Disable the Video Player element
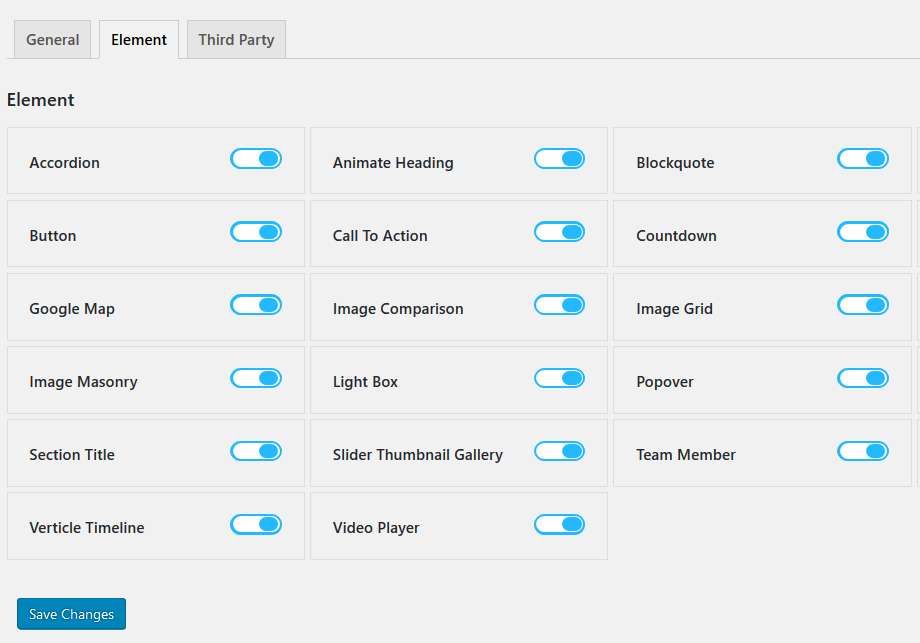 click(x=559, y=524)
